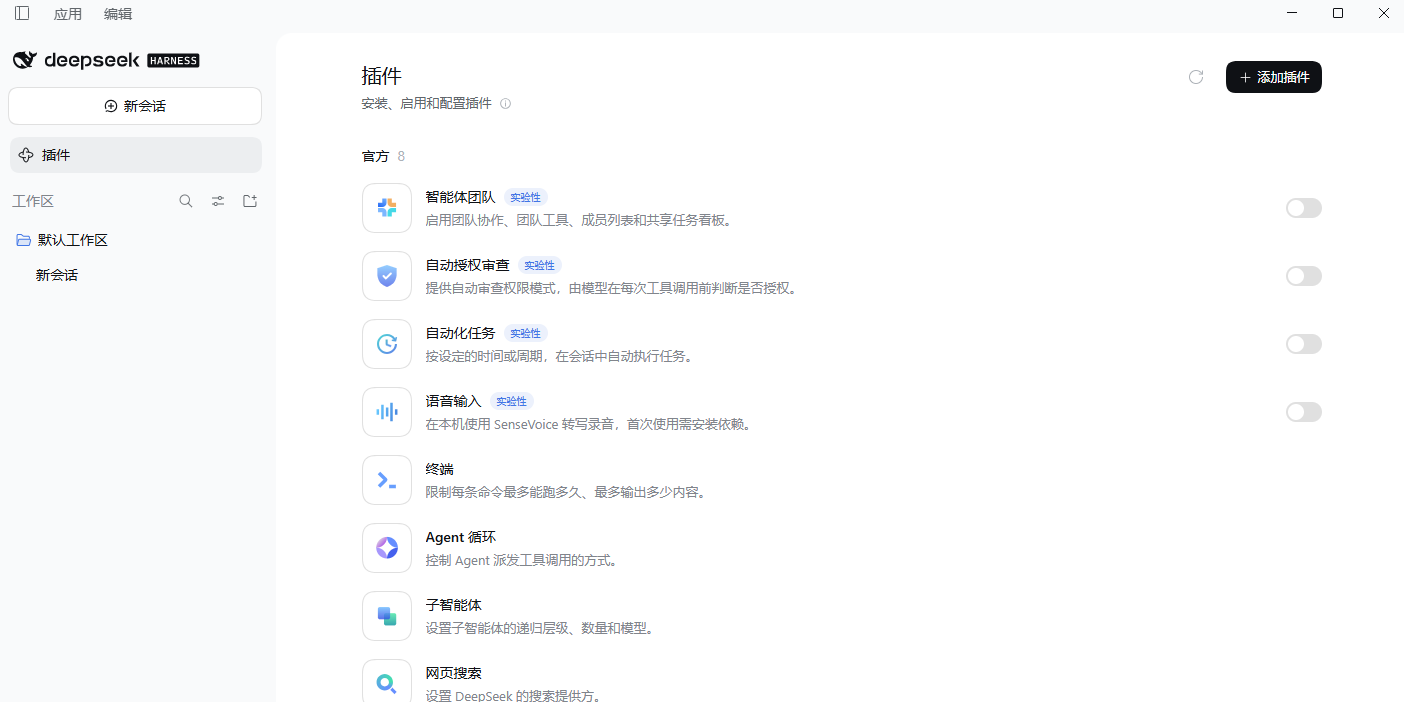
Task: Click the 网页搜索 magnifier icon
Action: [x=387, y=682]
